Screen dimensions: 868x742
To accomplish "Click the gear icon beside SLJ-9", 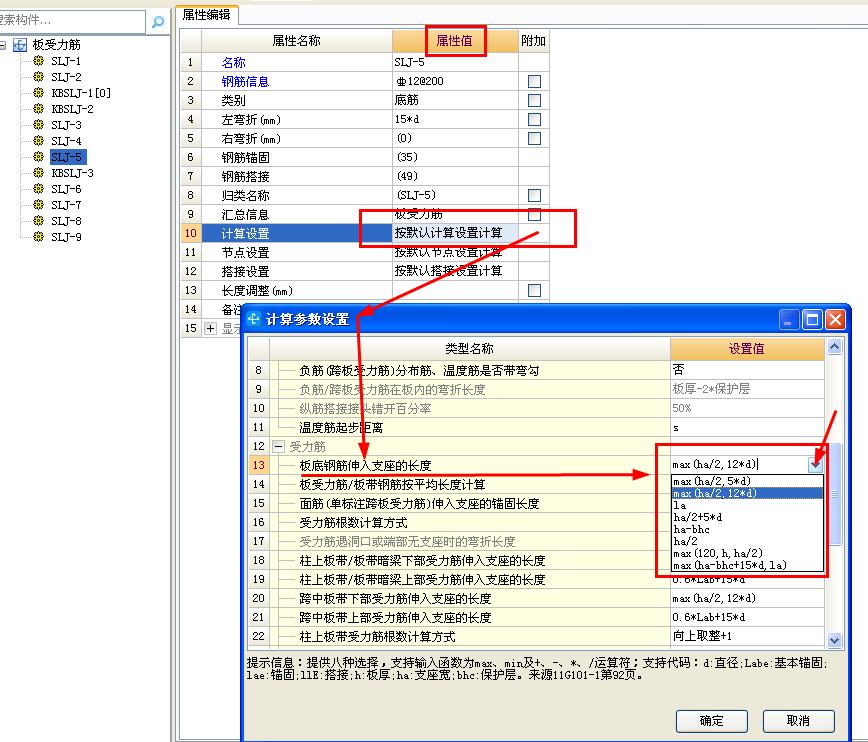I will pyautogui.click(x=38, y=236).
